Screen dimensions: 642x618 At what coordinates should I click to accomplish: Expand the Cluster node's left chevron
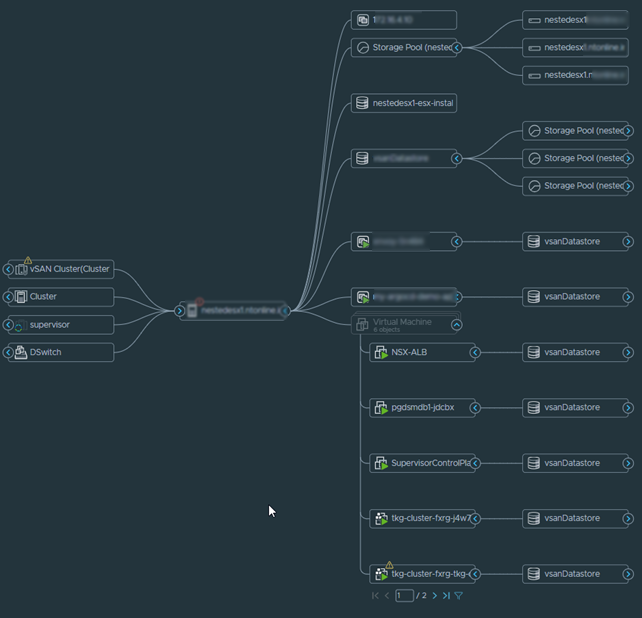[x=8, y=297]
